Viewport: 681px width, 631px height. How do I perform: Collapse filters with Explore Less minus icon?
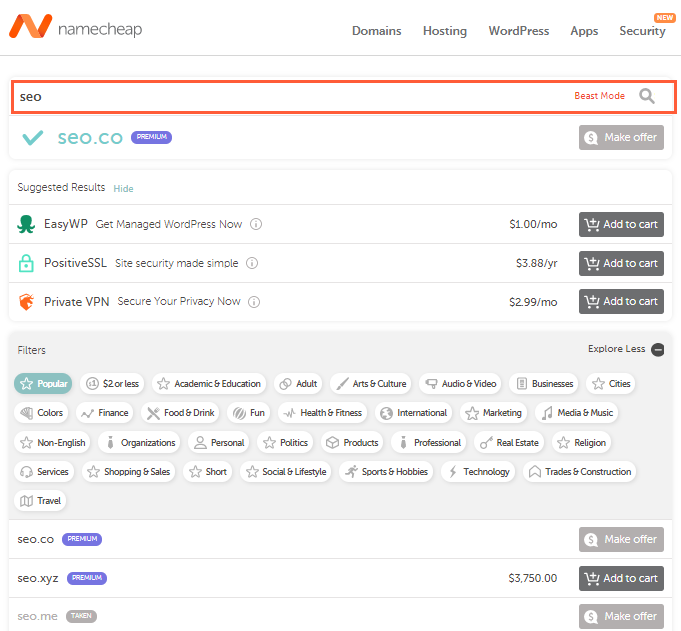pyautogui.click(x=658, y=349)
